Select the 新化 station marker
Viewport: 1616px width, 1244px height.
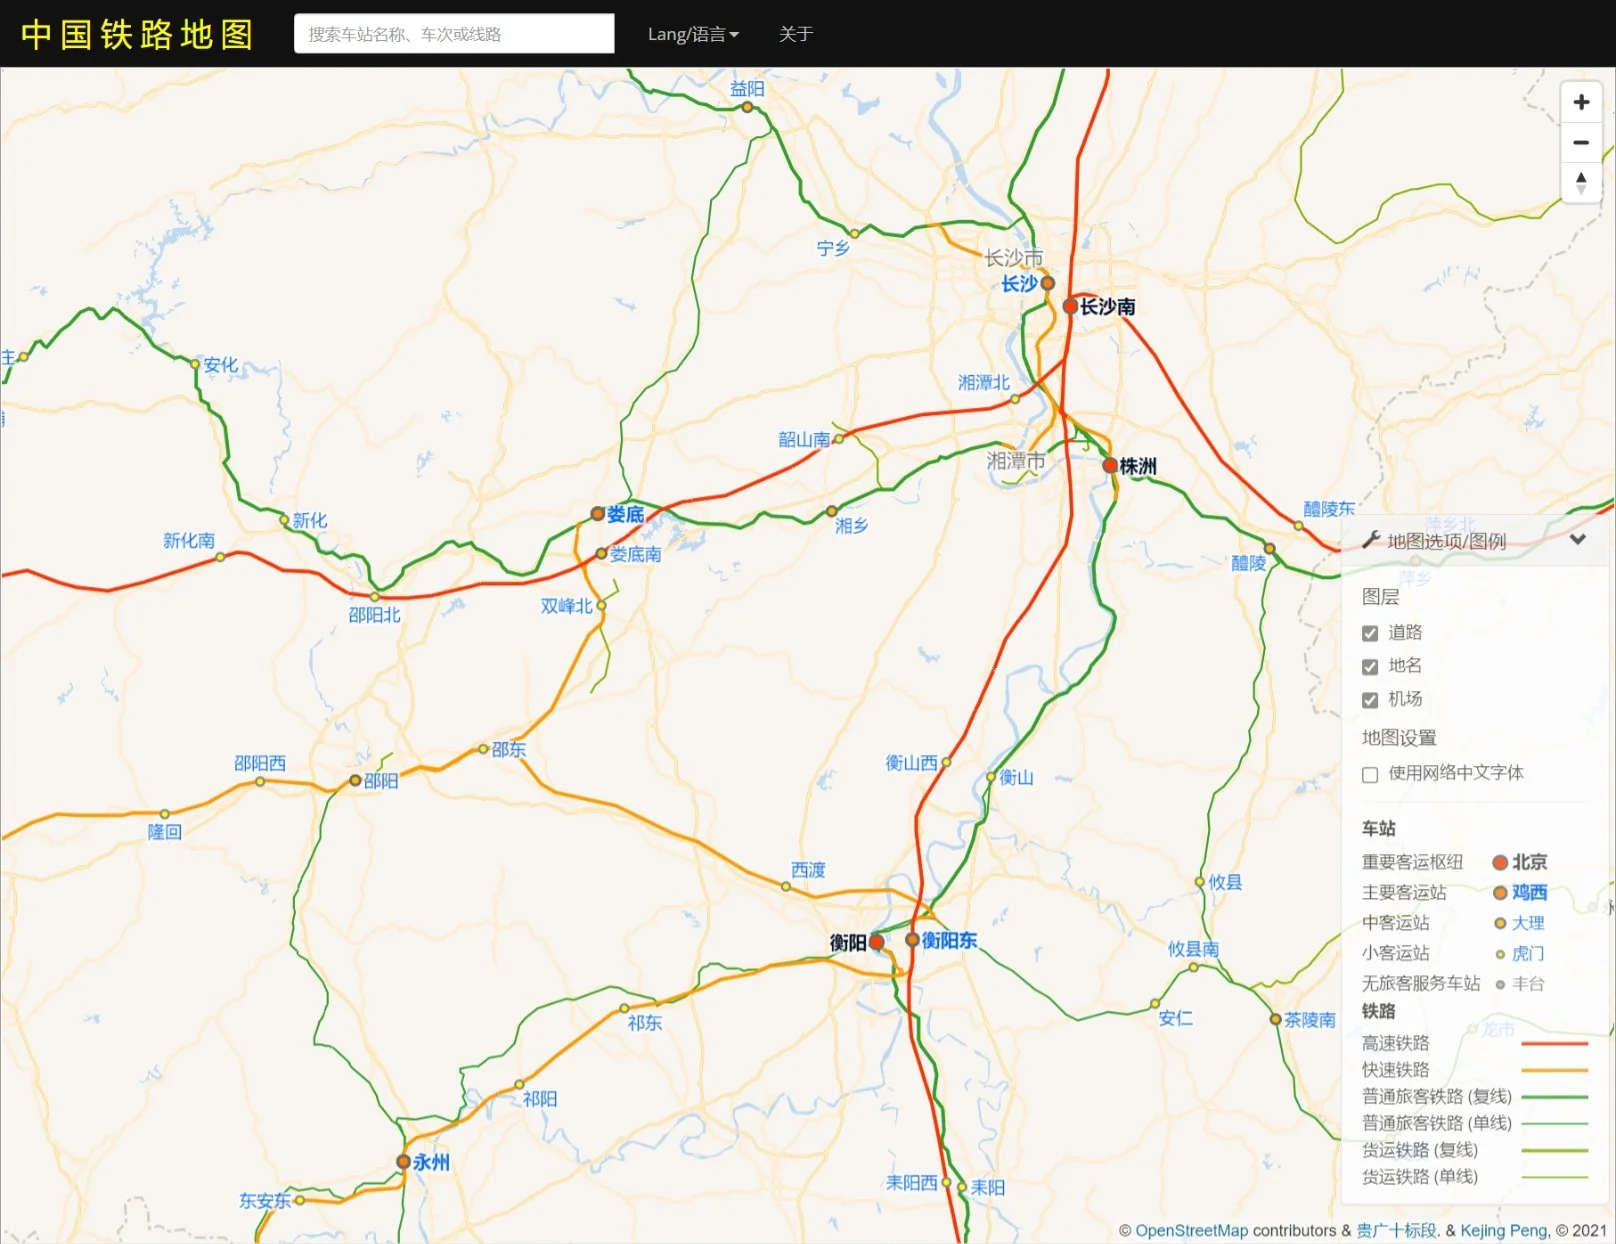coord(284,519)
